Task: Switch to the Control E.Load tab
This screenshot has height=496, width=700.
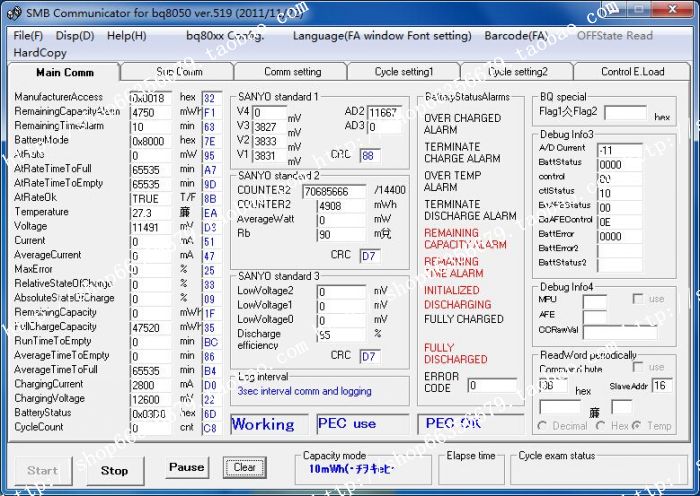Action: pyautogui.click(x=632, y=72)
